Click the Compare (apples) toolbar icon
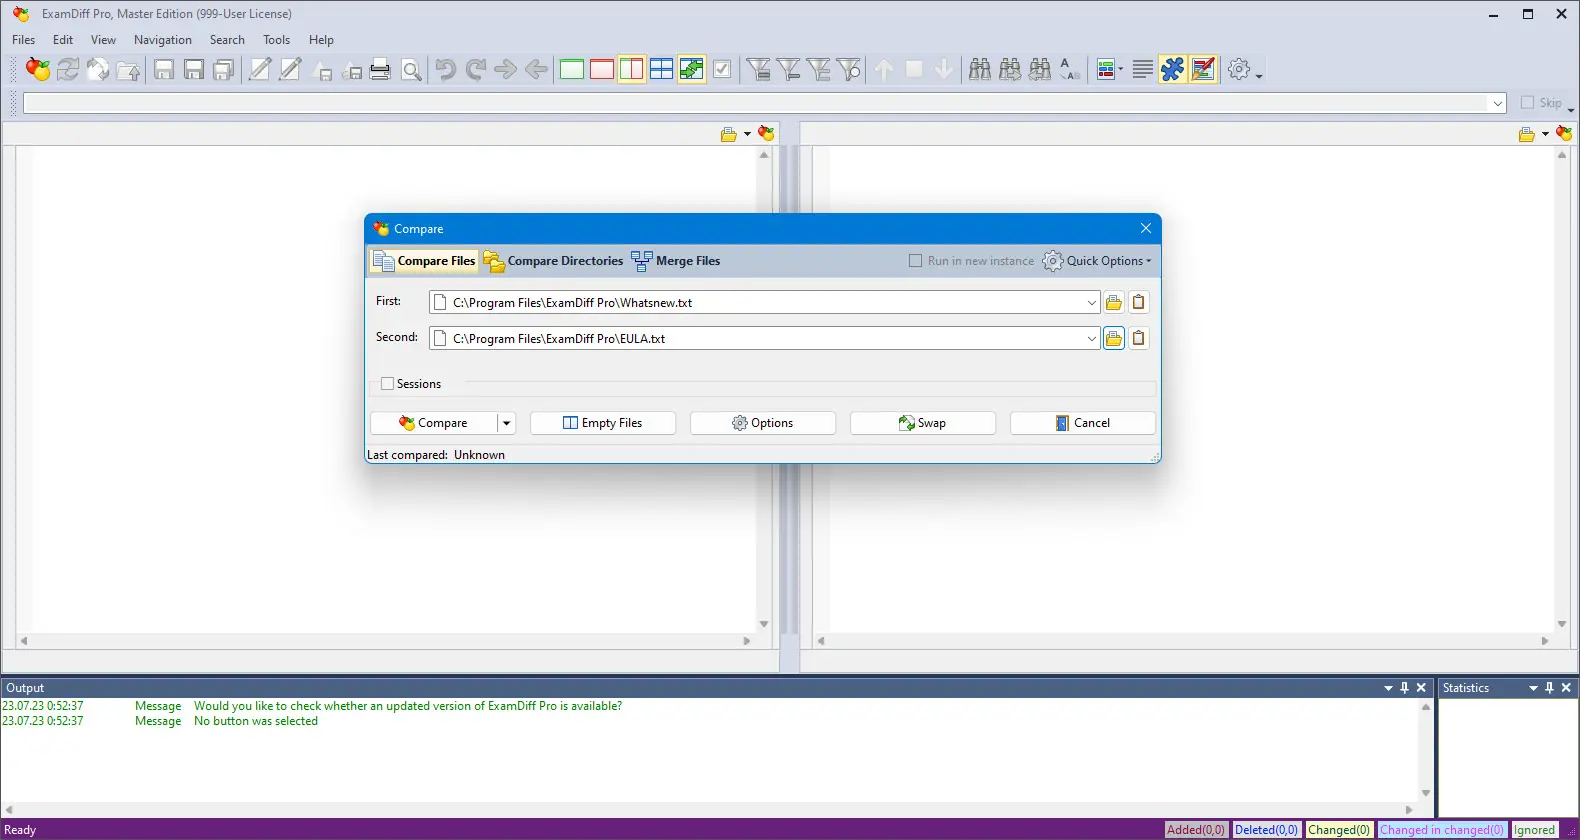Image resolution: width=1580 pixels, height=840 pixels. [38, 69]
